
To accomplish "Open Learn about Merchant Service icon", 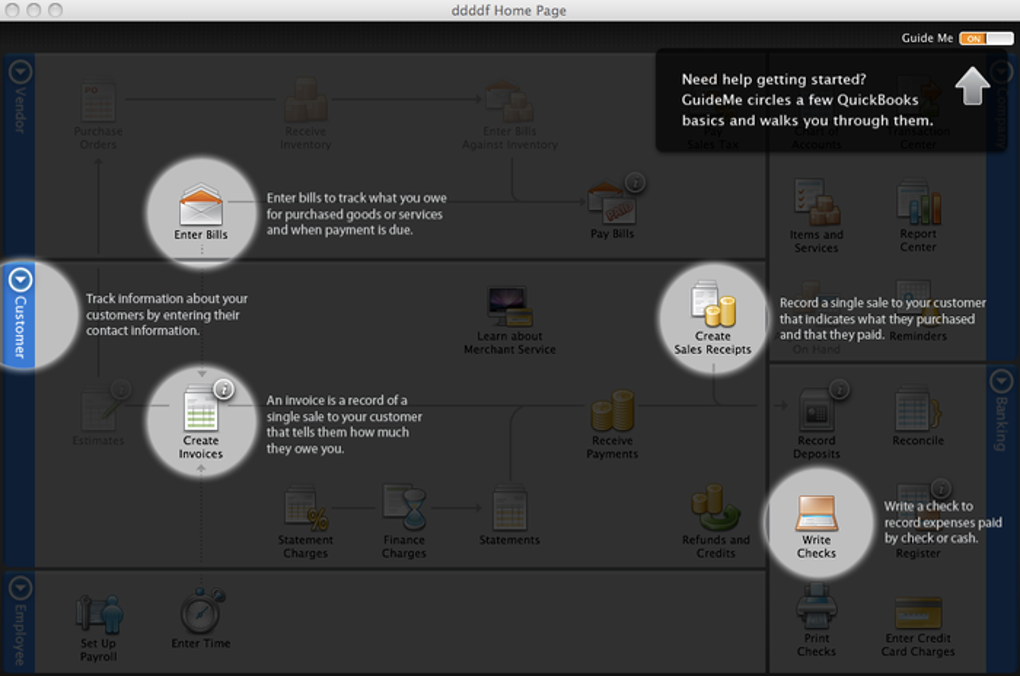I will (x=509, y=306).
